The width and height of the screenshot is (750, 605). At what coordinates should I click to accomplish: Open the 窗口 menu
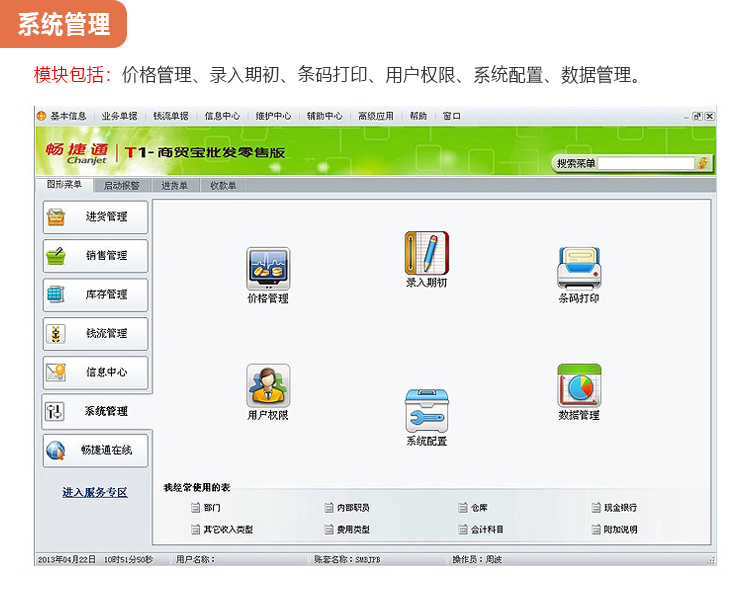pyautogui.click(x=451, y=116)
